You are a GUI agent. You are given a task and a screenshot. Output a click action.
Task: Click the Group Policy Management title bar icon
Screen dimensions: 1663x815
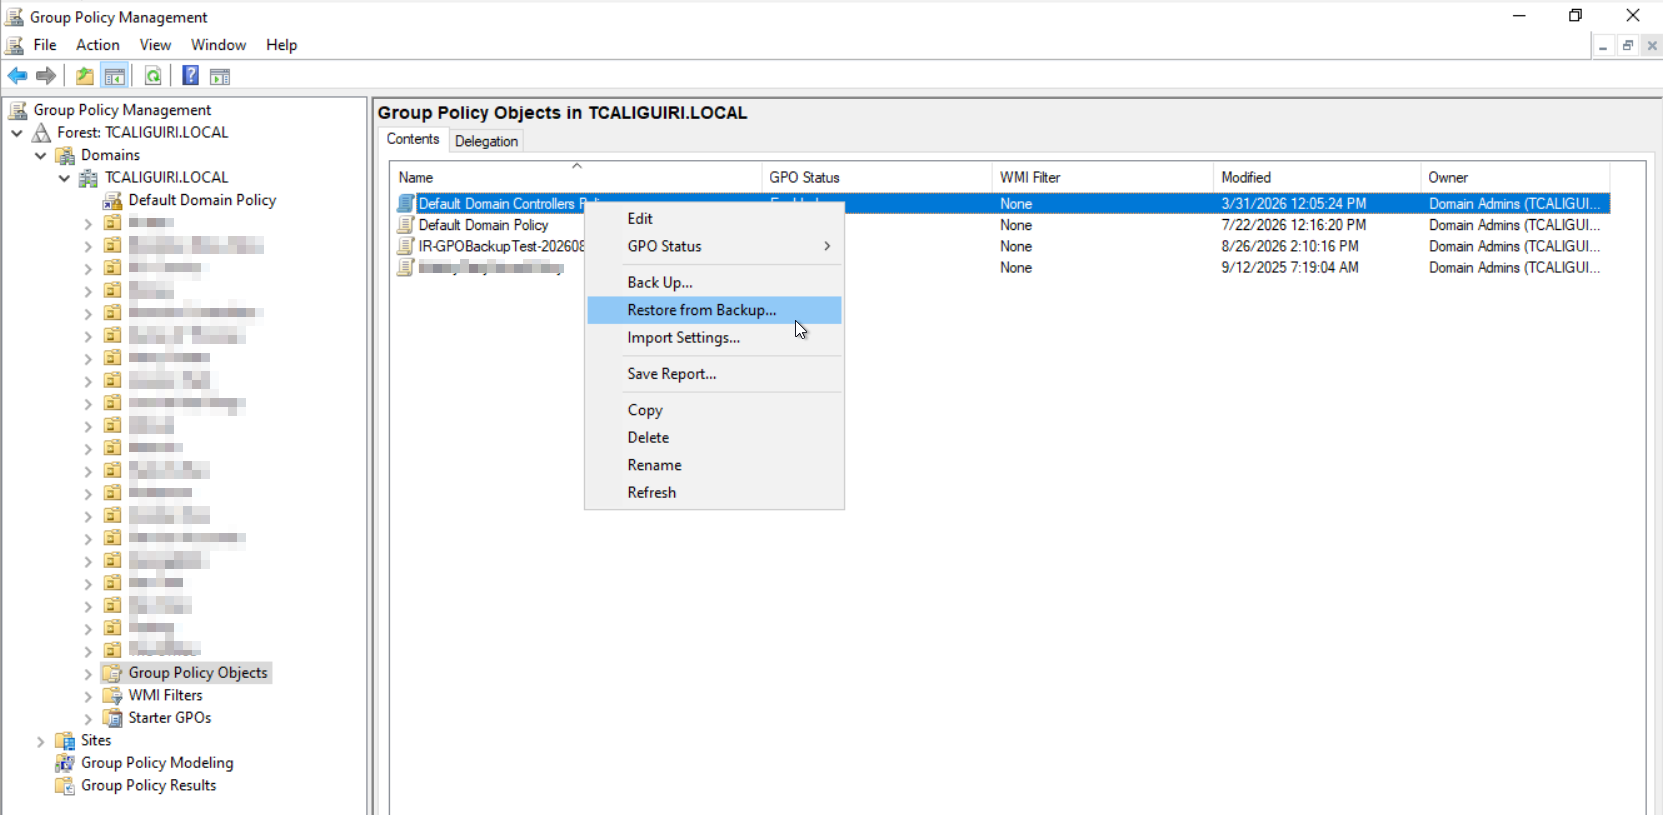[x=15, y=17]
